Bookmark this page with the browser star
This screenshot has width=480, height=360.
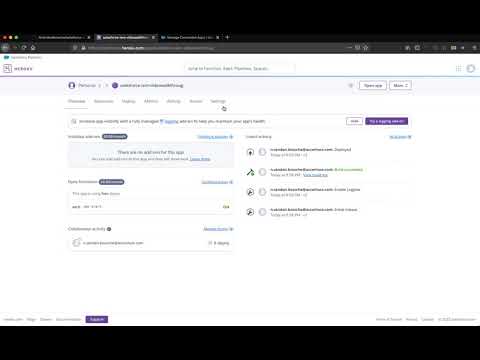point(366,48)
